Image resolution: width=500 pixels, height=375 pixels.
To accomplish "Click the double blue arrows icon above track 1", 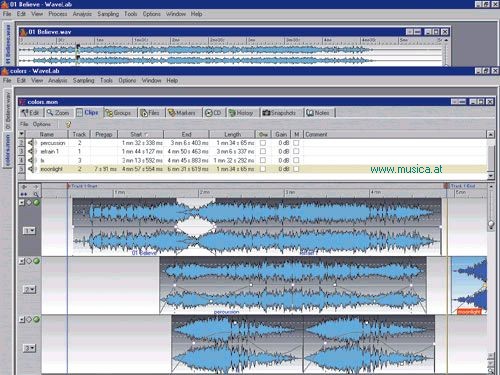I will click(x=24, y=194).
